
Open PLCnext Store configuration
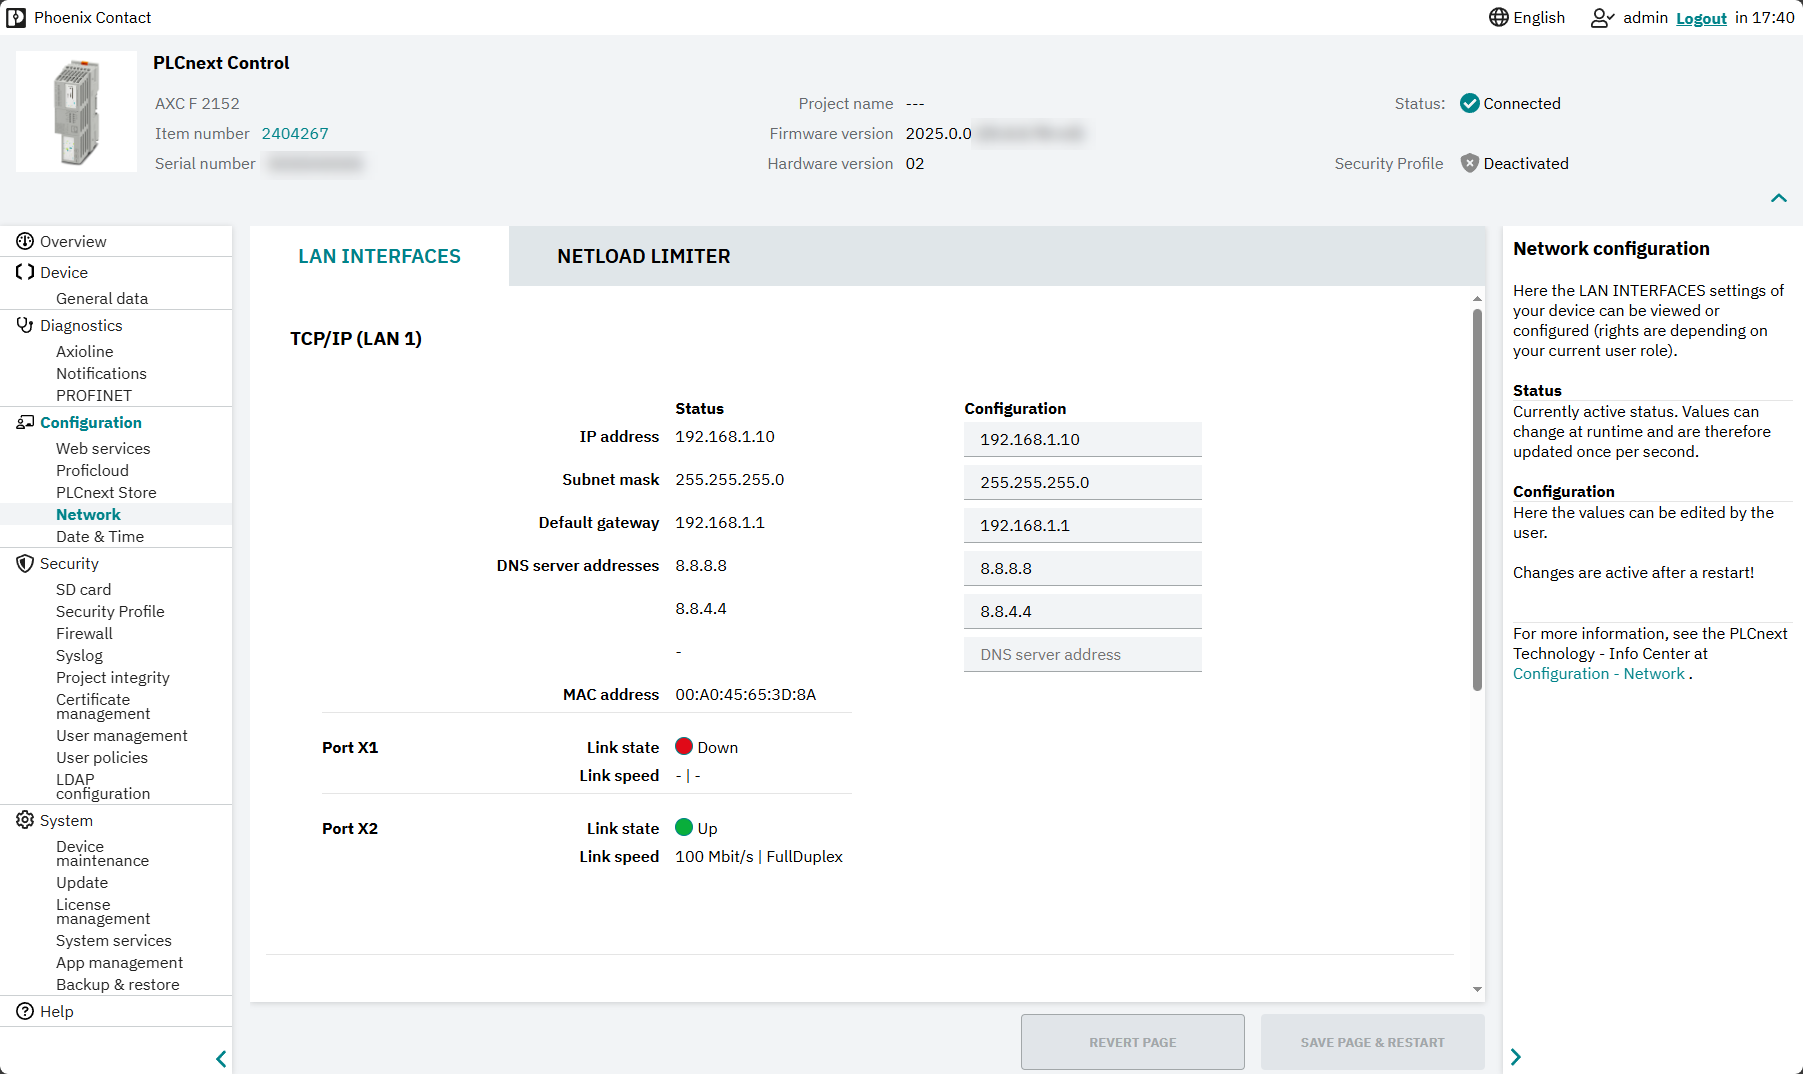point(106,492)
